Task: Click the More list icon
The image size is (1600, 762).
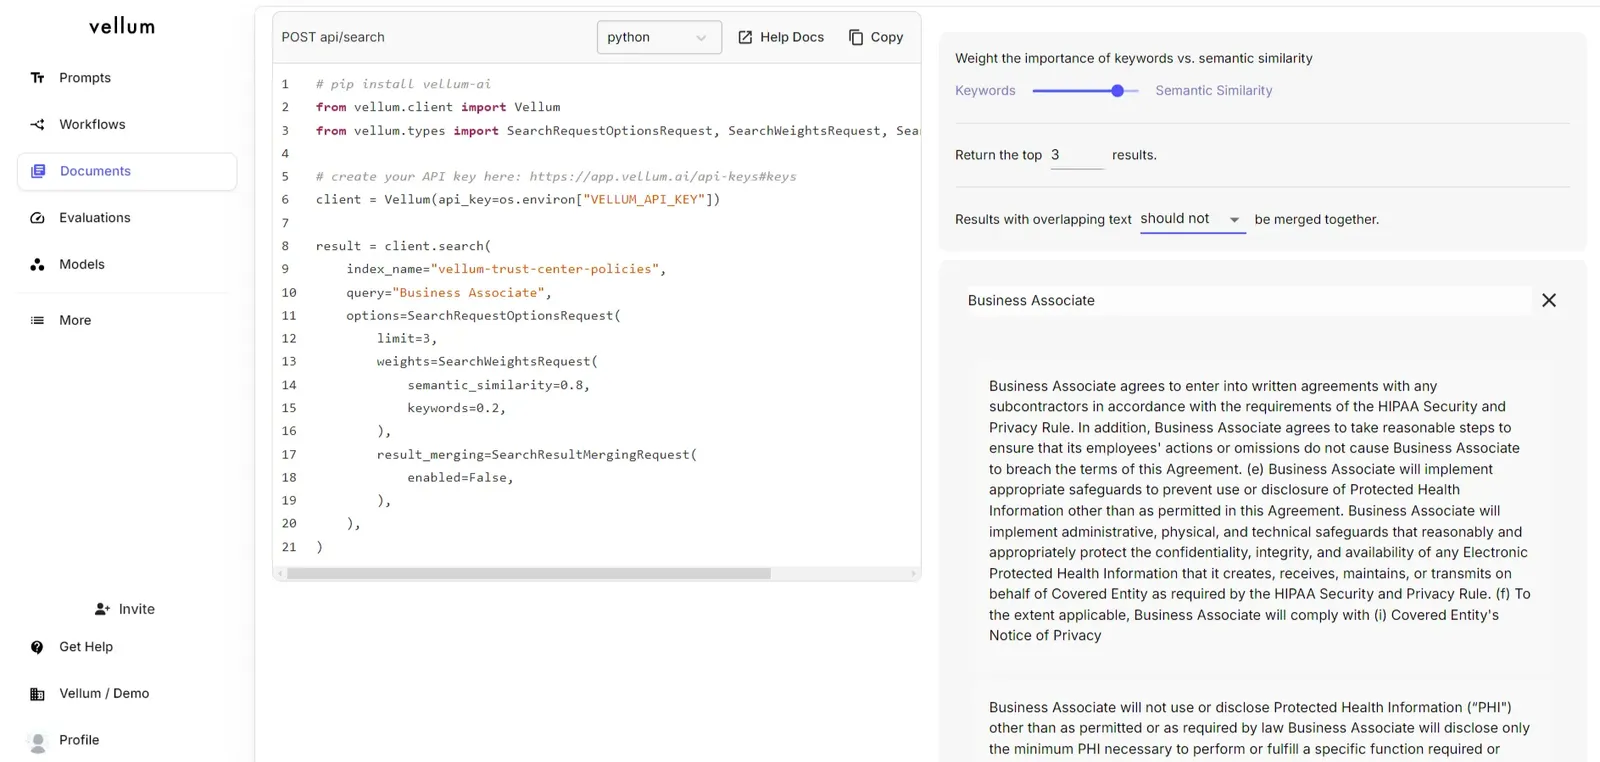Action: (x=37, y=321)
